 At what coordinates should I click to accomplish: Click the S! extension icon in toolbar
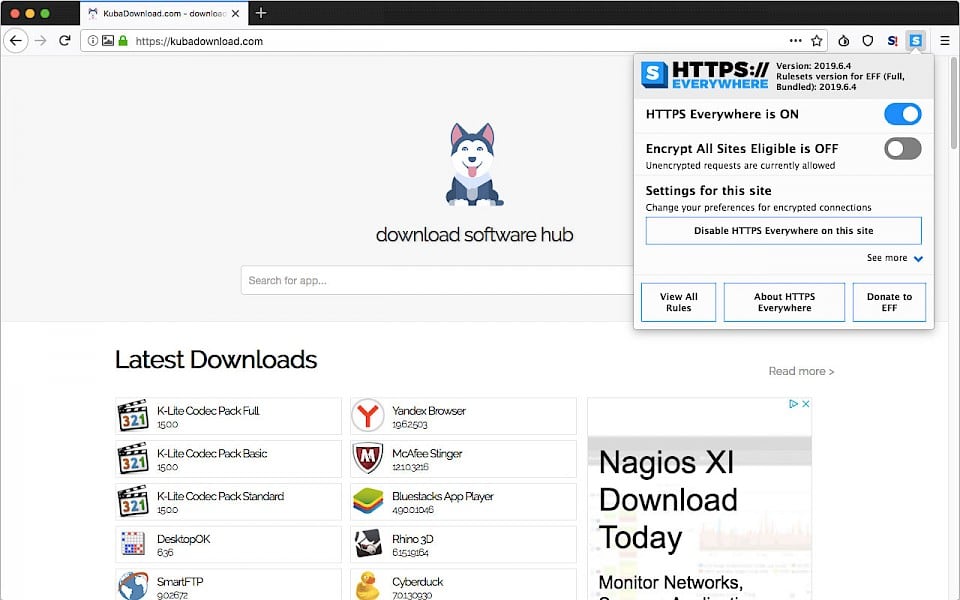click(892, 41)
